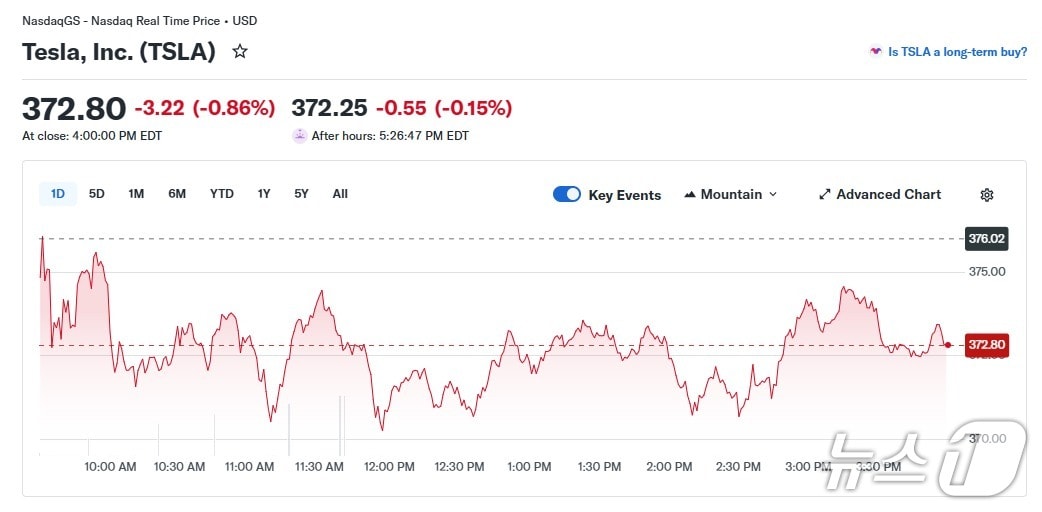1042x512 pixels.
Task: Choose the 6M chart range
Action: [x=177, y=194]
